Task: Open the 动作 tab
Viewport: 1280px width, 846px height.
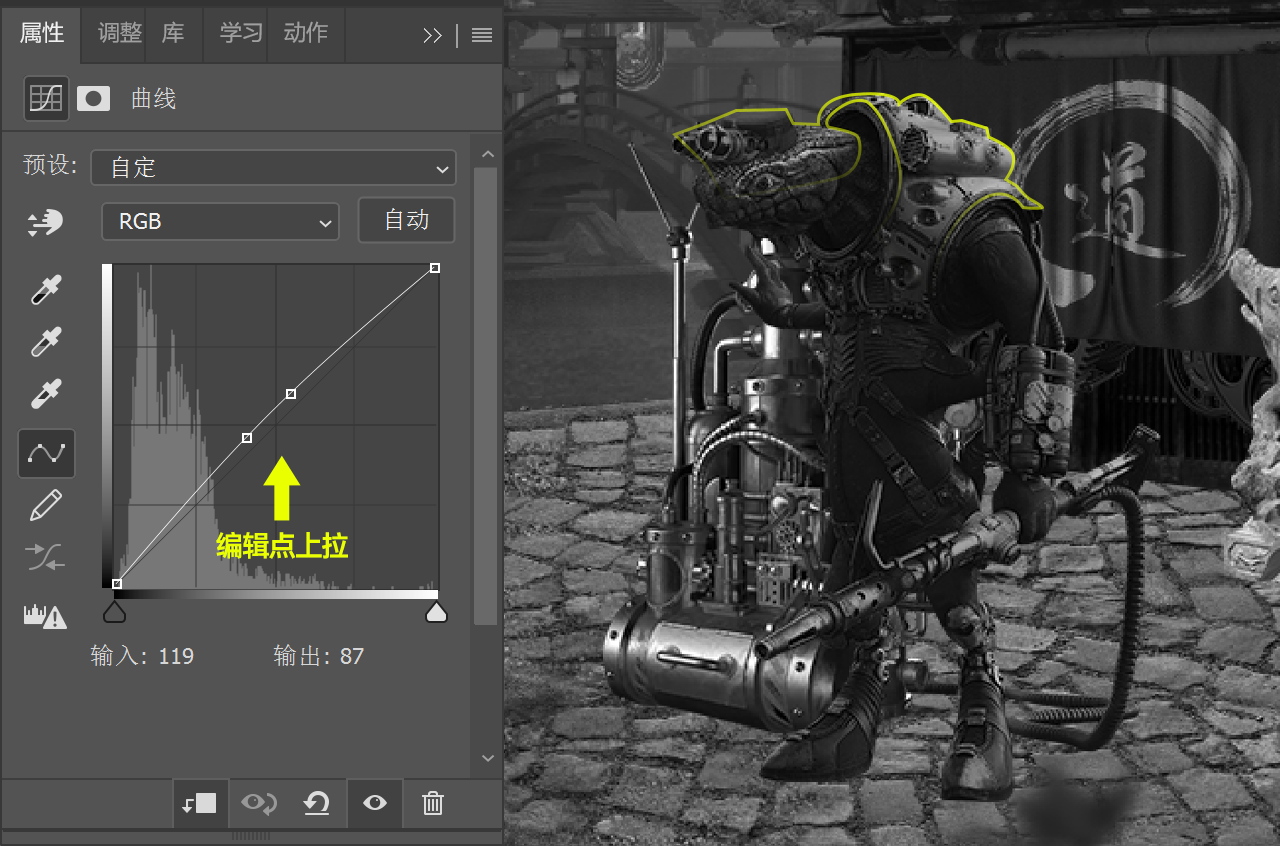Action: click(306, 33)
